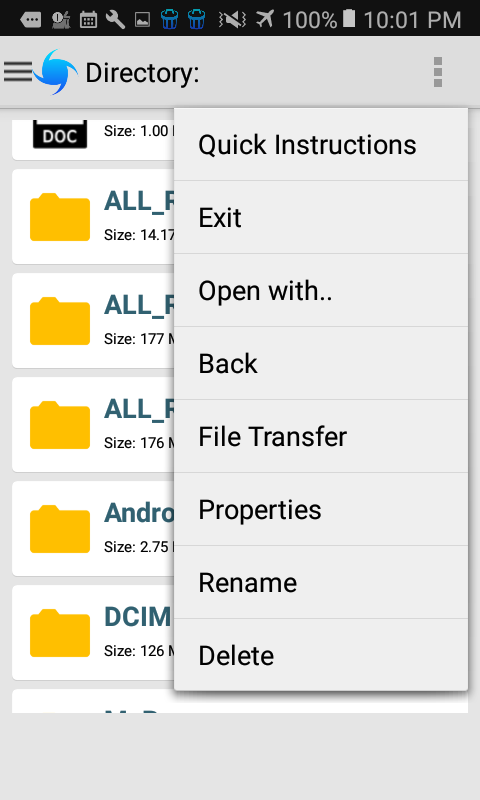Image resolution: width=480 pixels, height=800 pixels.
Task: Tap folder icon with size 176
Action: [x=60, y=425]
